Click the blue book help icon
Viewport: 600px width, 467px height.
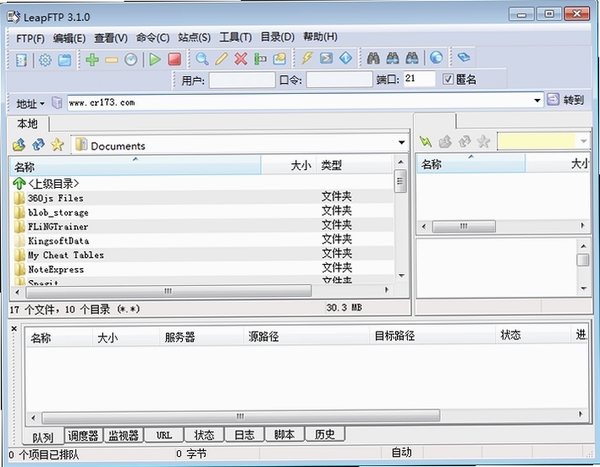coord(463,57)
